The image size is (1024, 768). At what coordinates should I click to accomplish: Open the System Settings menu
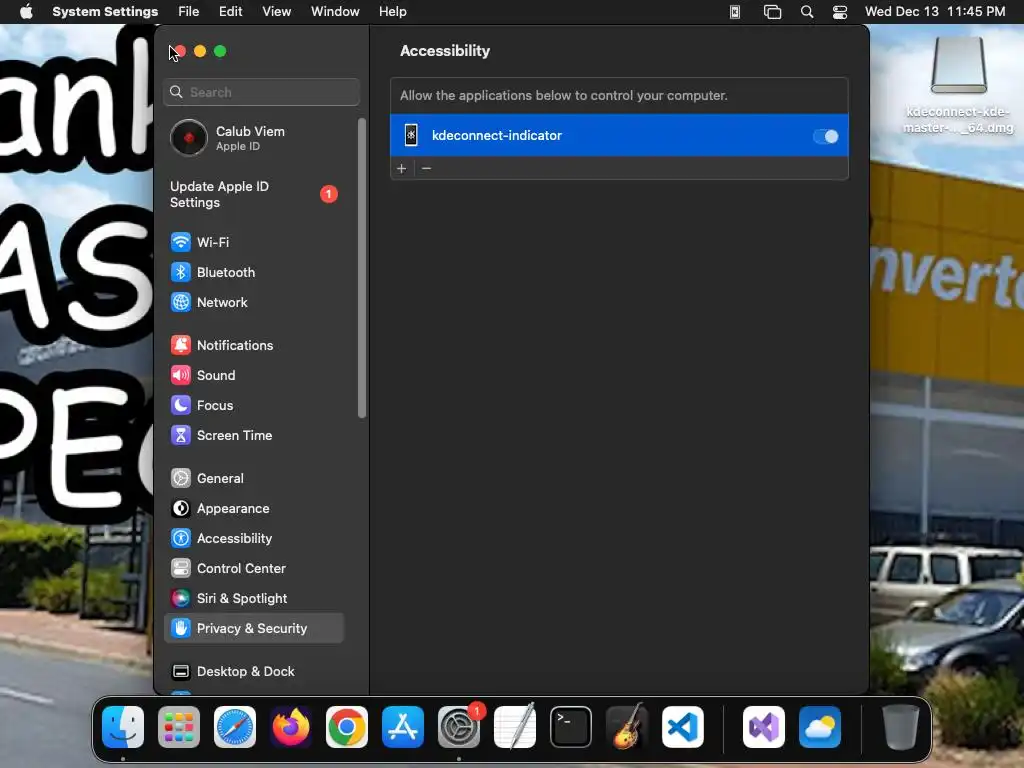[x=105, y=12]
